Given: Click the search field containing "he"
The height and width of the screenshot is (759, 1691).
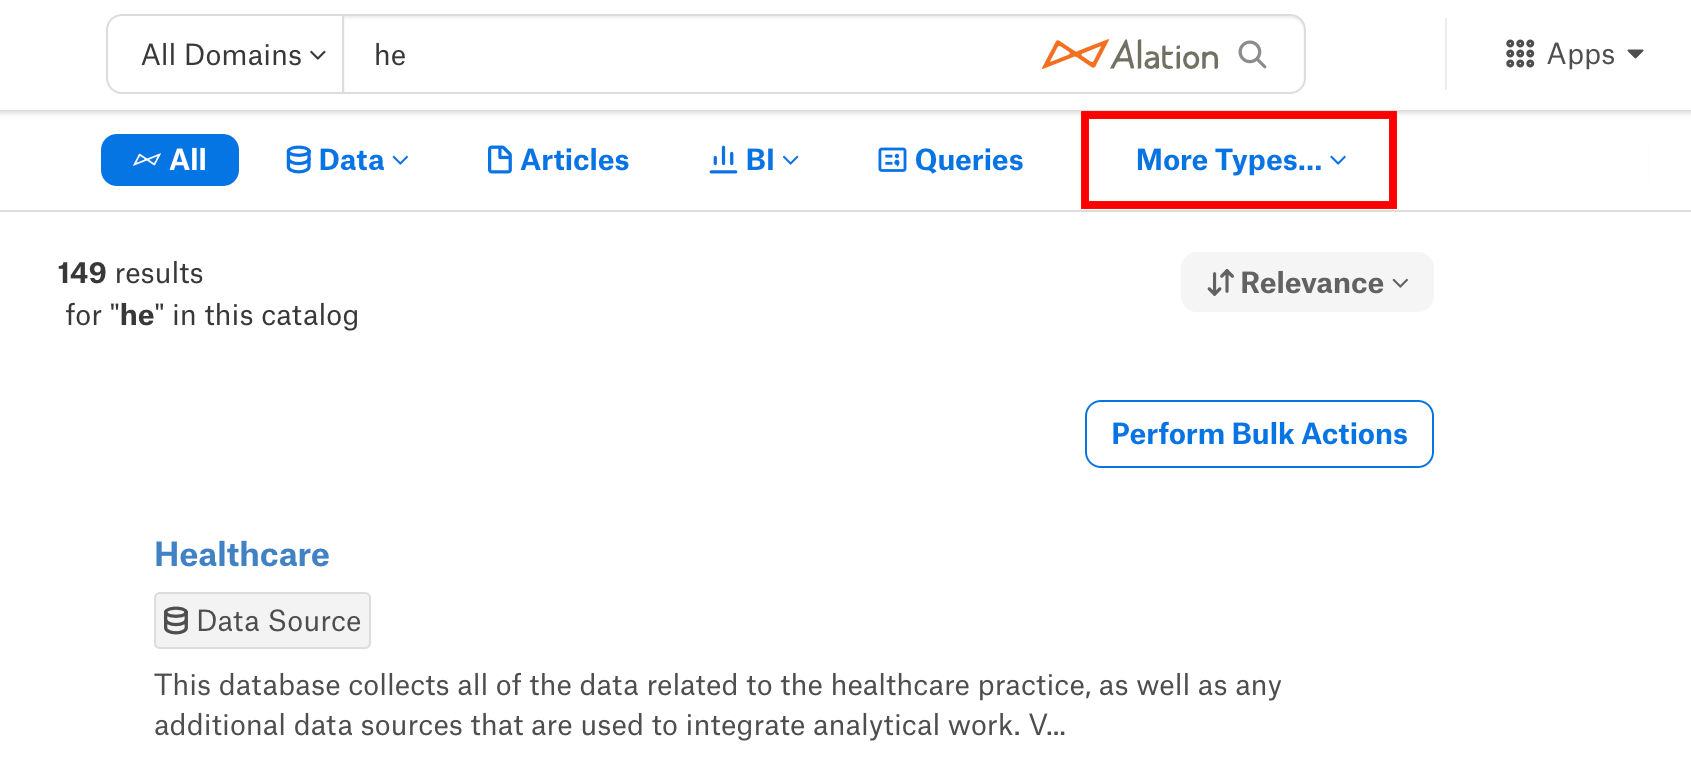Looking at the screenshot, I should (x=690, y=55).
